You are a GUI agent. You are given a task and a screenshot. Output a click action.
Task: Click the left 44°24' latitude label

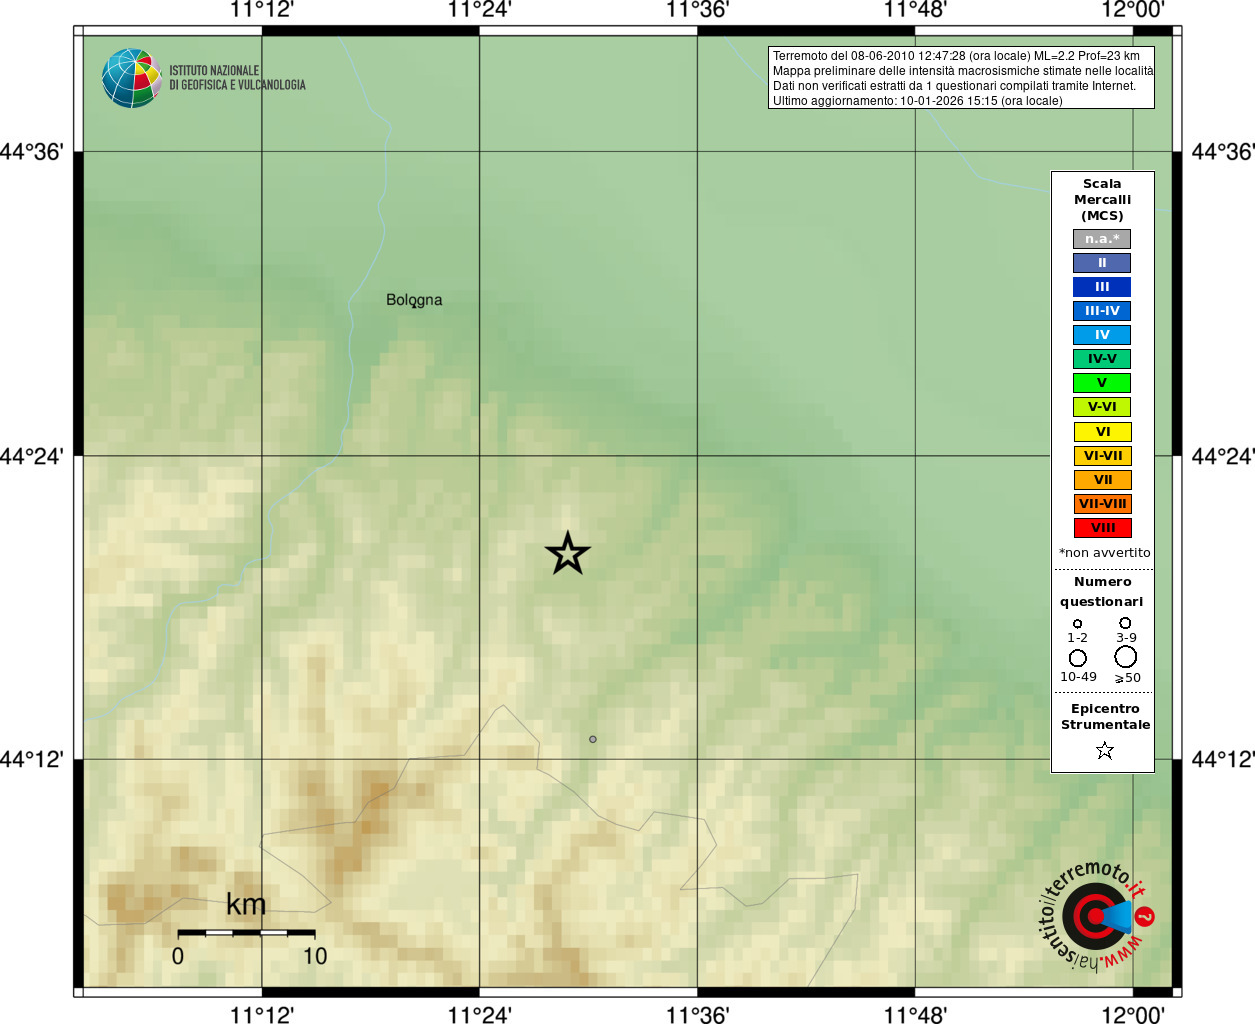pyautogui.click(x=32, y=456)
